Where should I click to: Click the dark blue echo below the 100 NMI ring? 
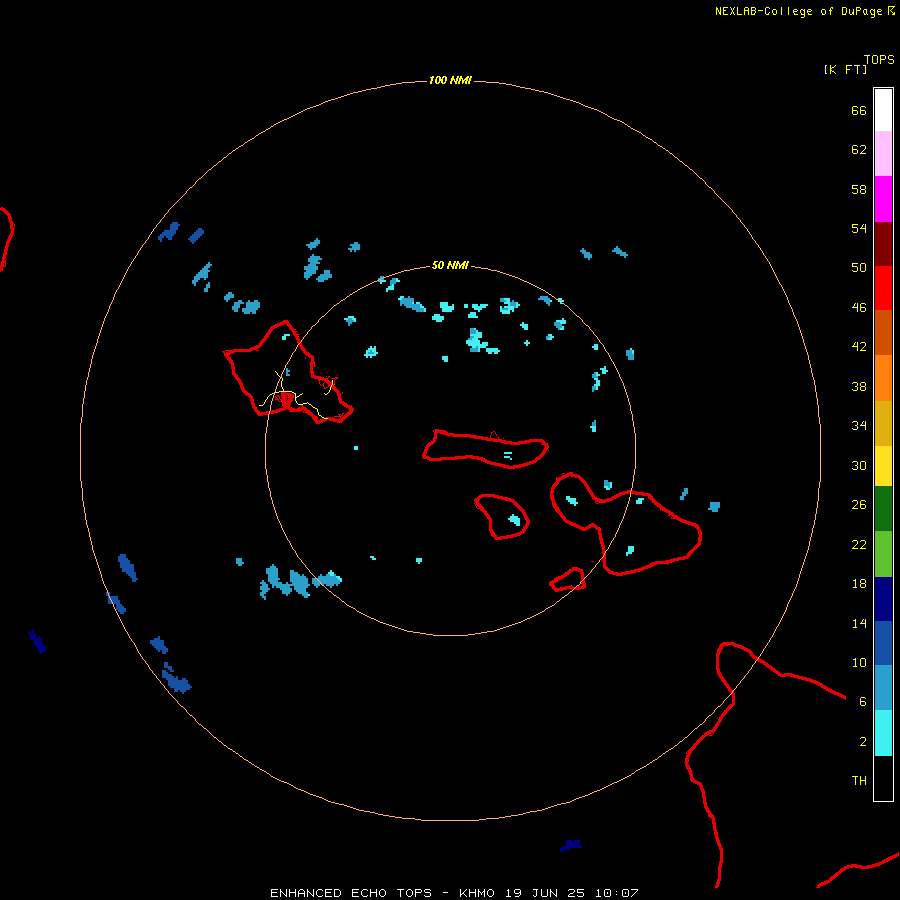coord(571,845)
